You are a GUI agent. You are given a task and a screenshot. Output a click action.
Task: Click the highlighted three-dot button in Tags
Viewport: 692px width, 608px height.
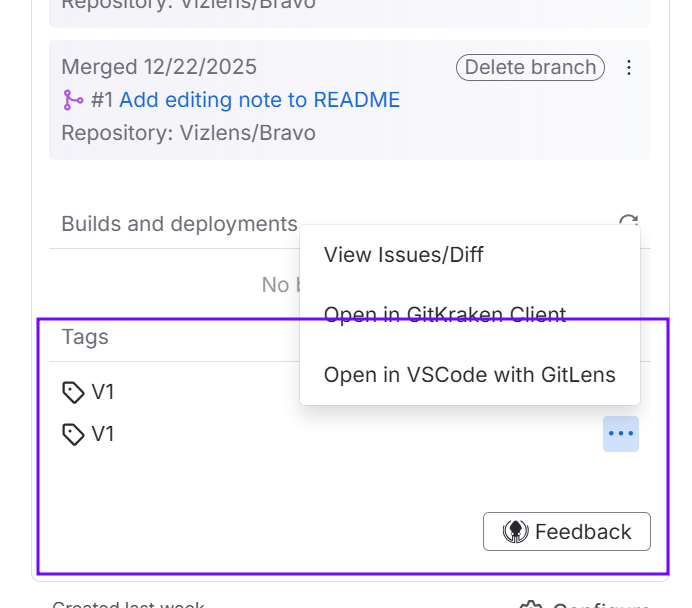click(x=621, y=434)
